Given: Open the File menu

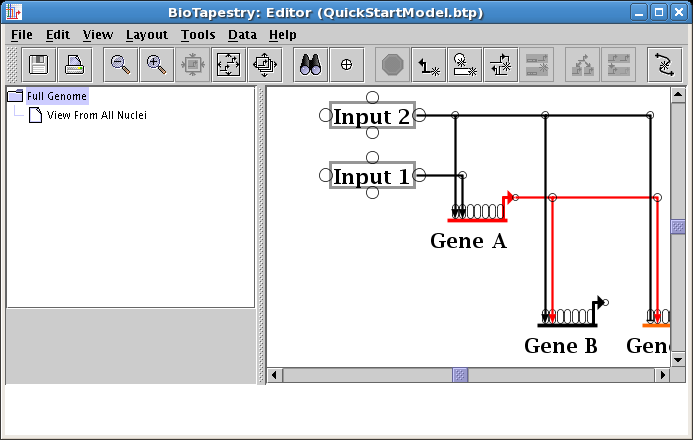Looking at the screenshot, I should click(21, 34).
